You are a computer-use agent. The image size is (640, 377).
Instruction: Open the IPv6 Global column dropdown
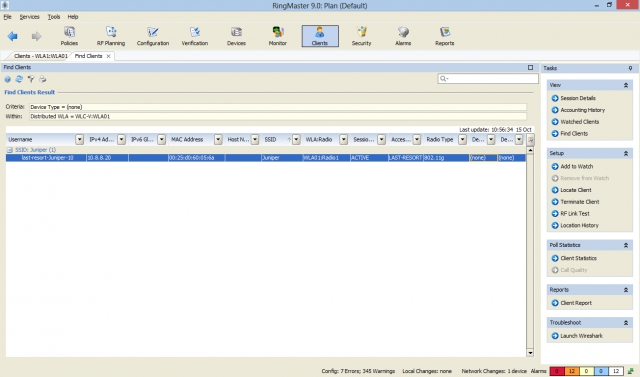pyautogui.click(x=161, y=140)
